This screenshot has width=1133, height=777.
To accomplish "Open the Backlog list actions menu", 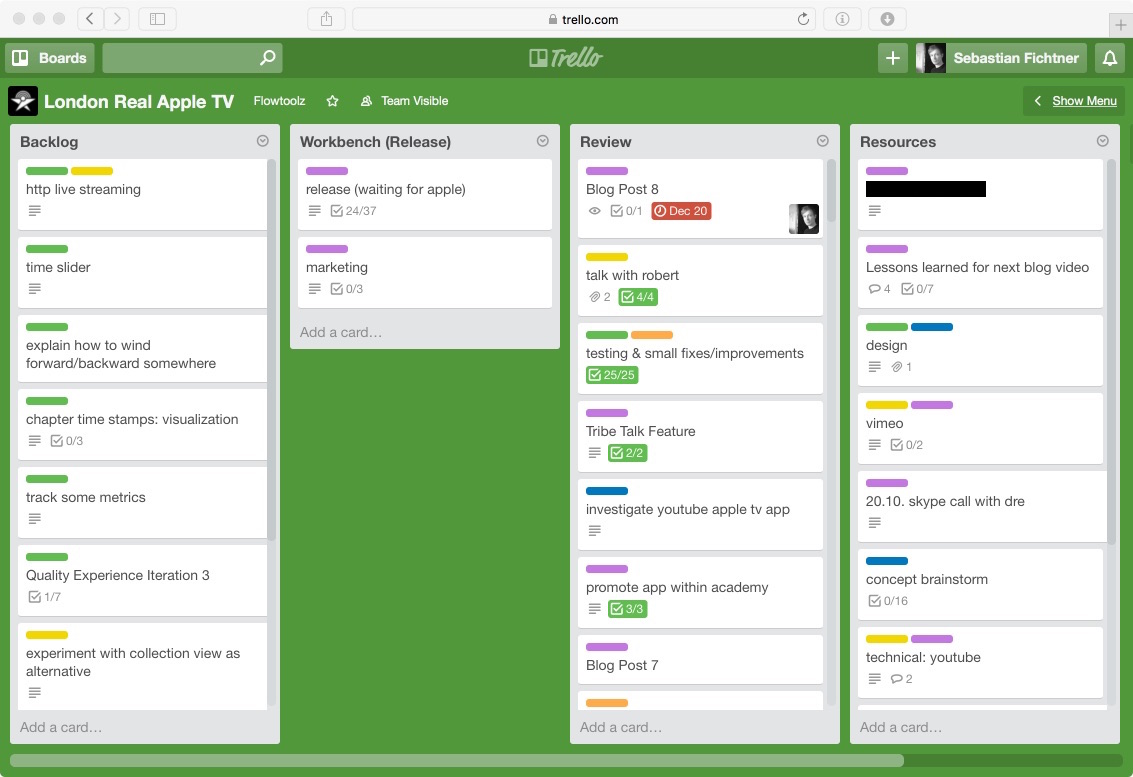I will point(262,141).
